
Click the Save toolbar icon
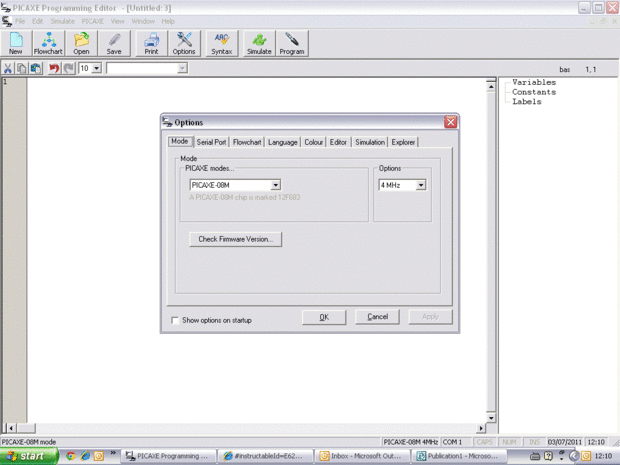114,43
